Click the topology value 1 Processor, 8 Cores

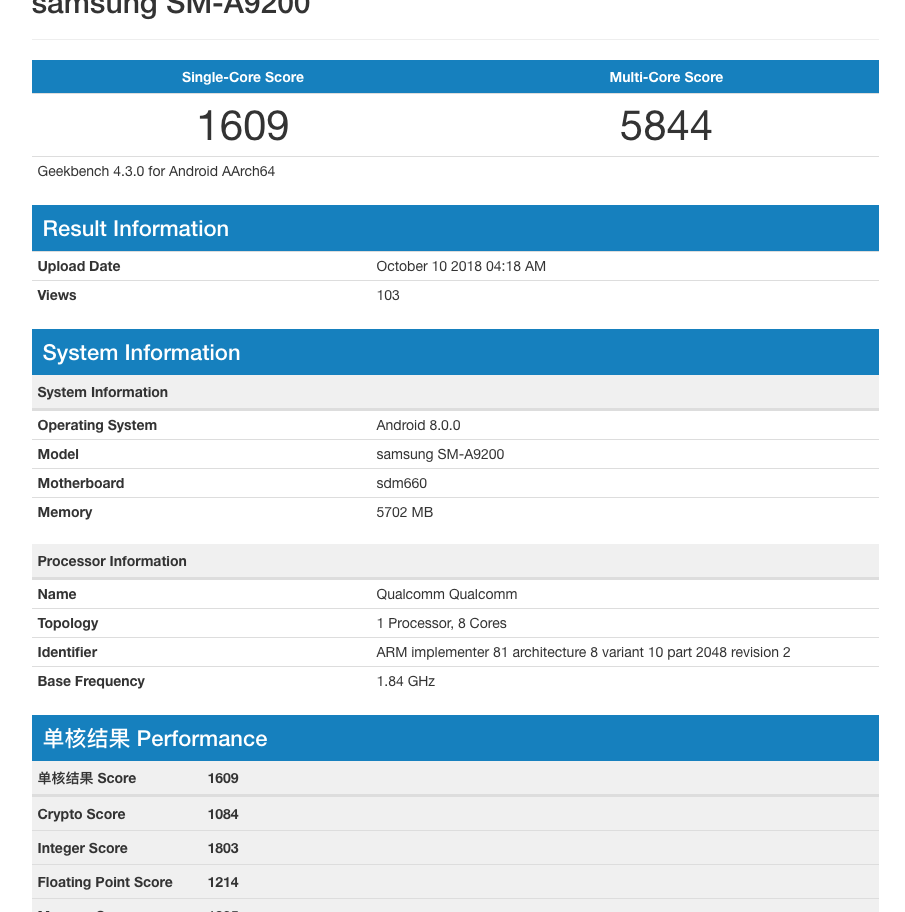pyautogui.click(x=441, y=623)
